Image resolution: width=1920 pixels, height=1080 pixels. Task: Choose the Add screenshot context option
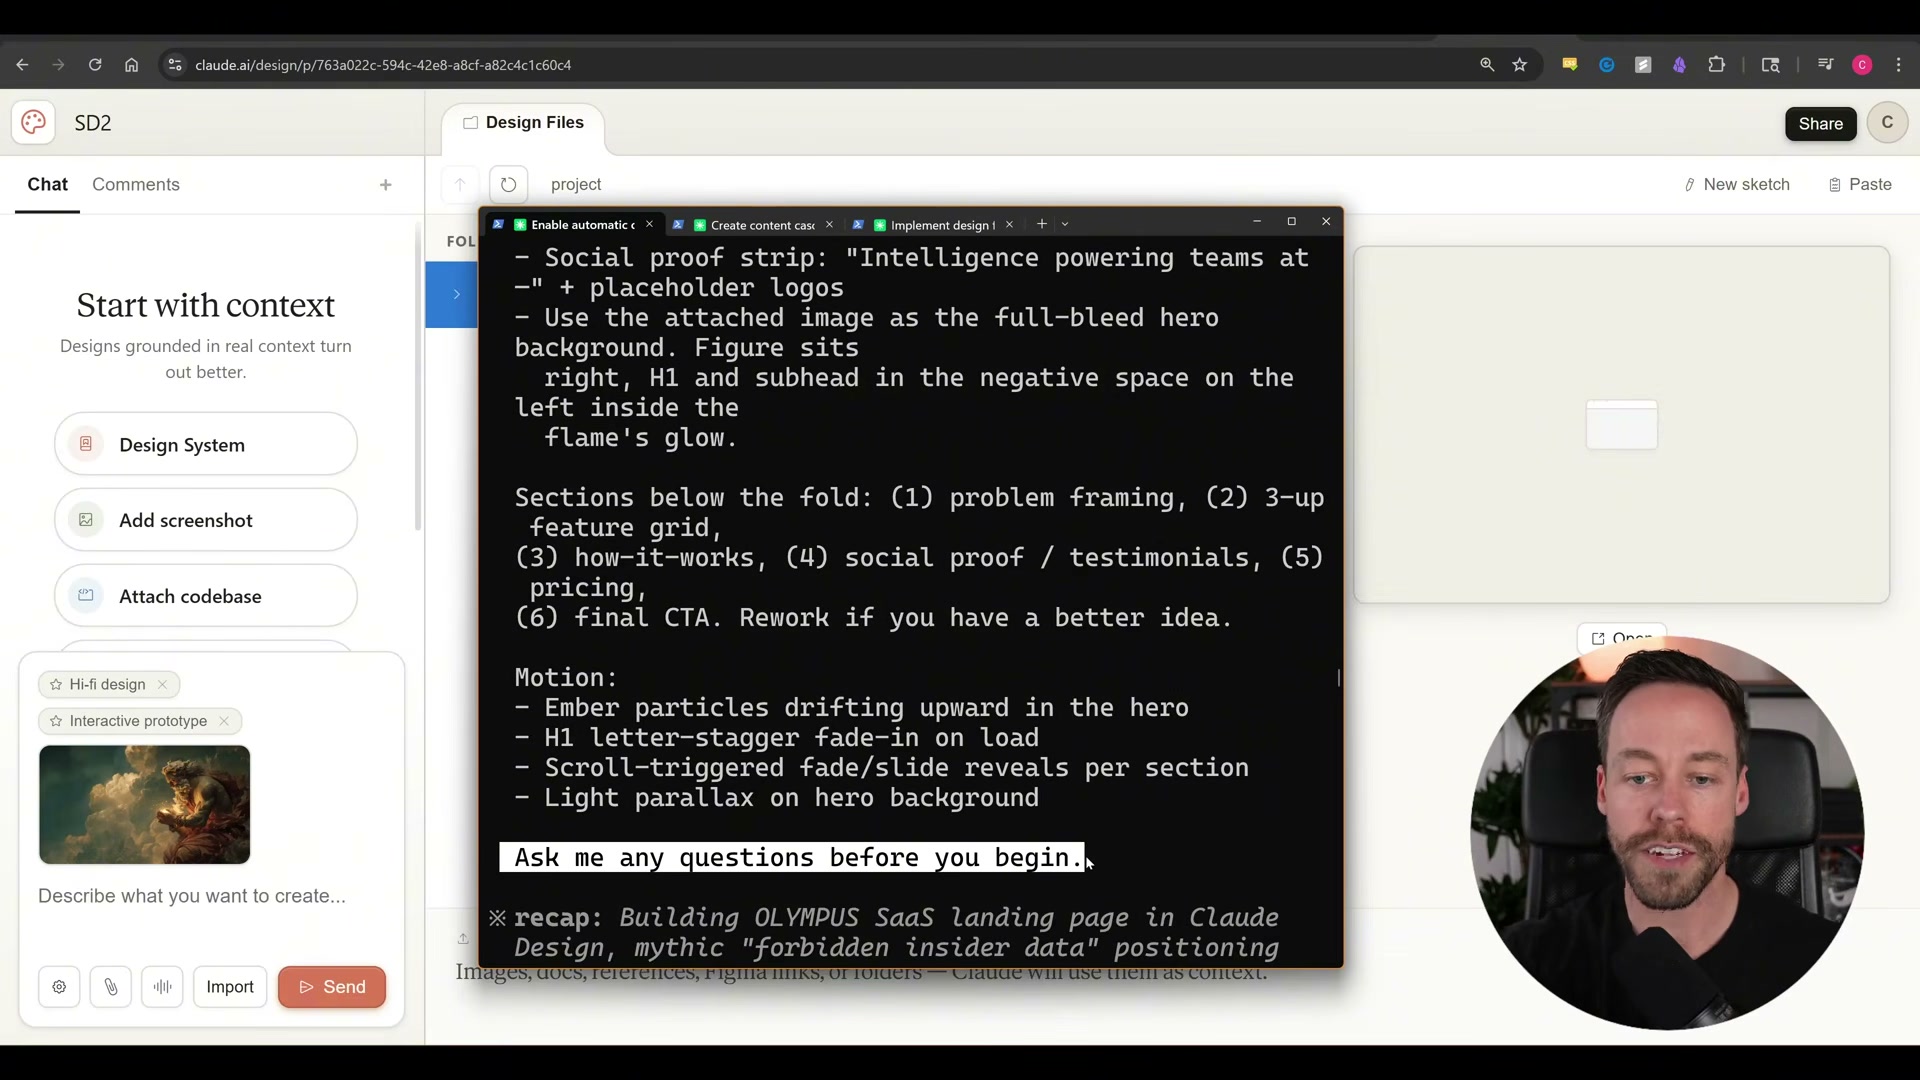206,520
